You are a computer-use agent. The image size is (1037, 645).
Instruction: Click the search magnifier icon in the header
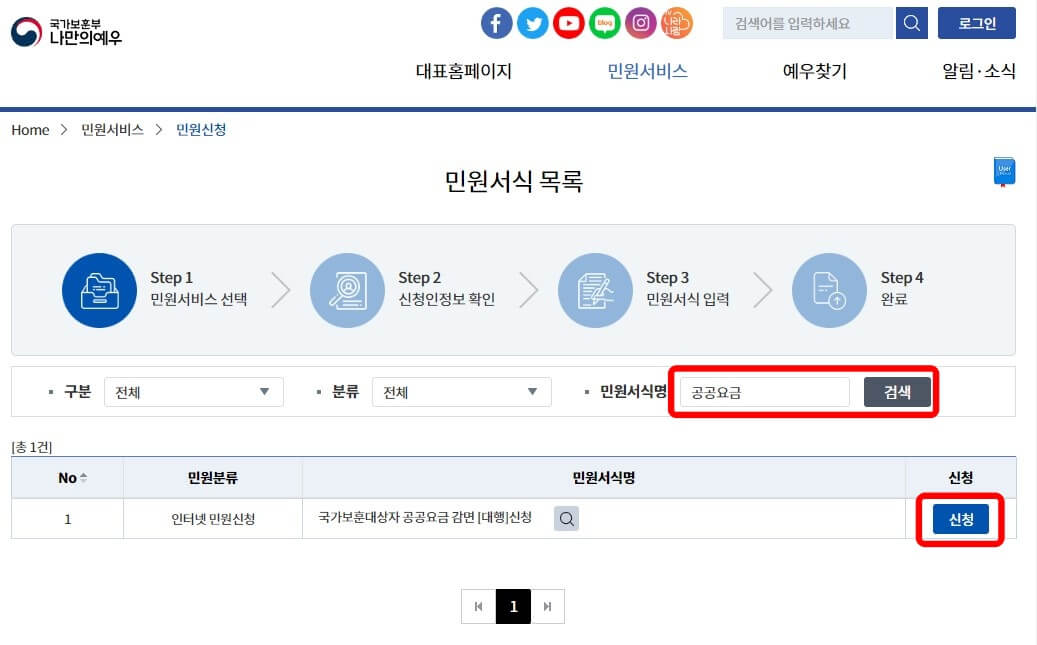pos(910,23)
